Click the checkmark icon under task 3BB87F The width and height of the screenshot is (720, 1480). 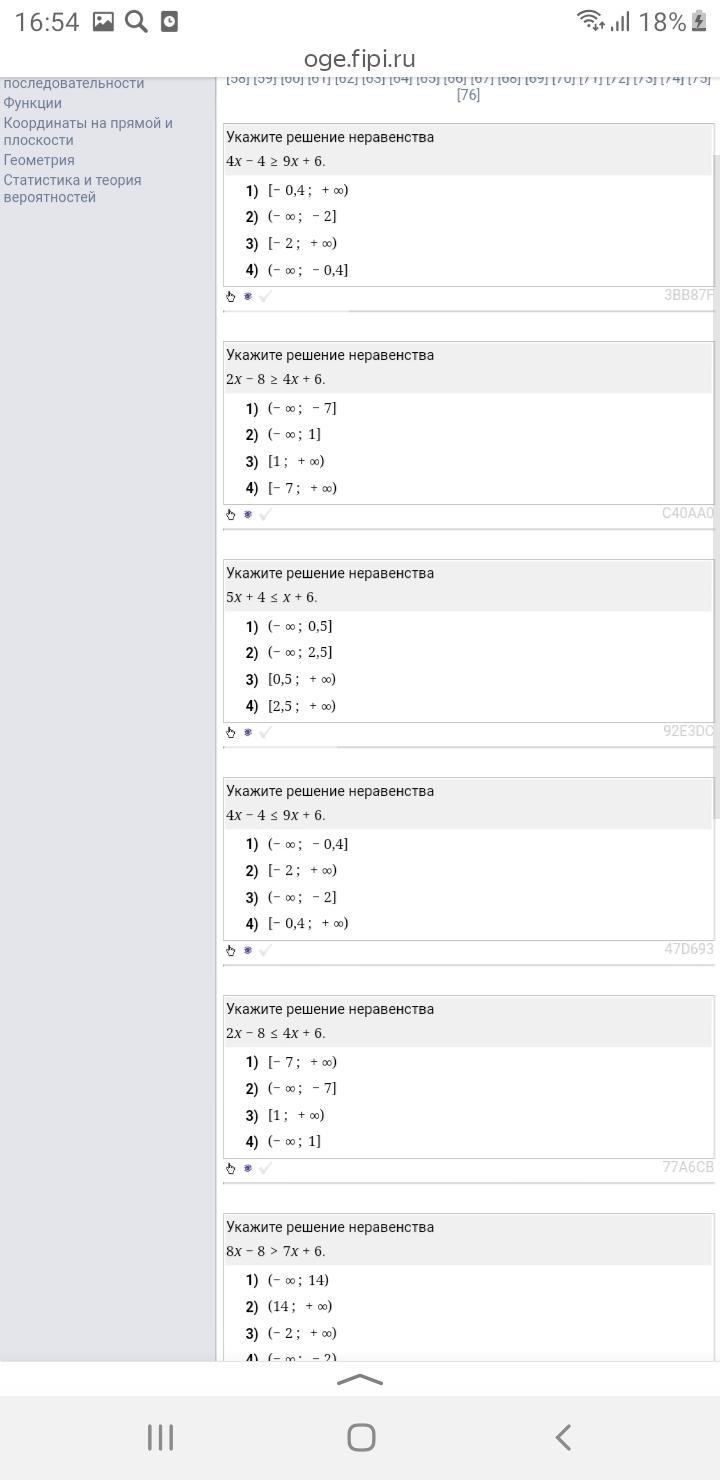pyautogui.click(x=265, y=296)
